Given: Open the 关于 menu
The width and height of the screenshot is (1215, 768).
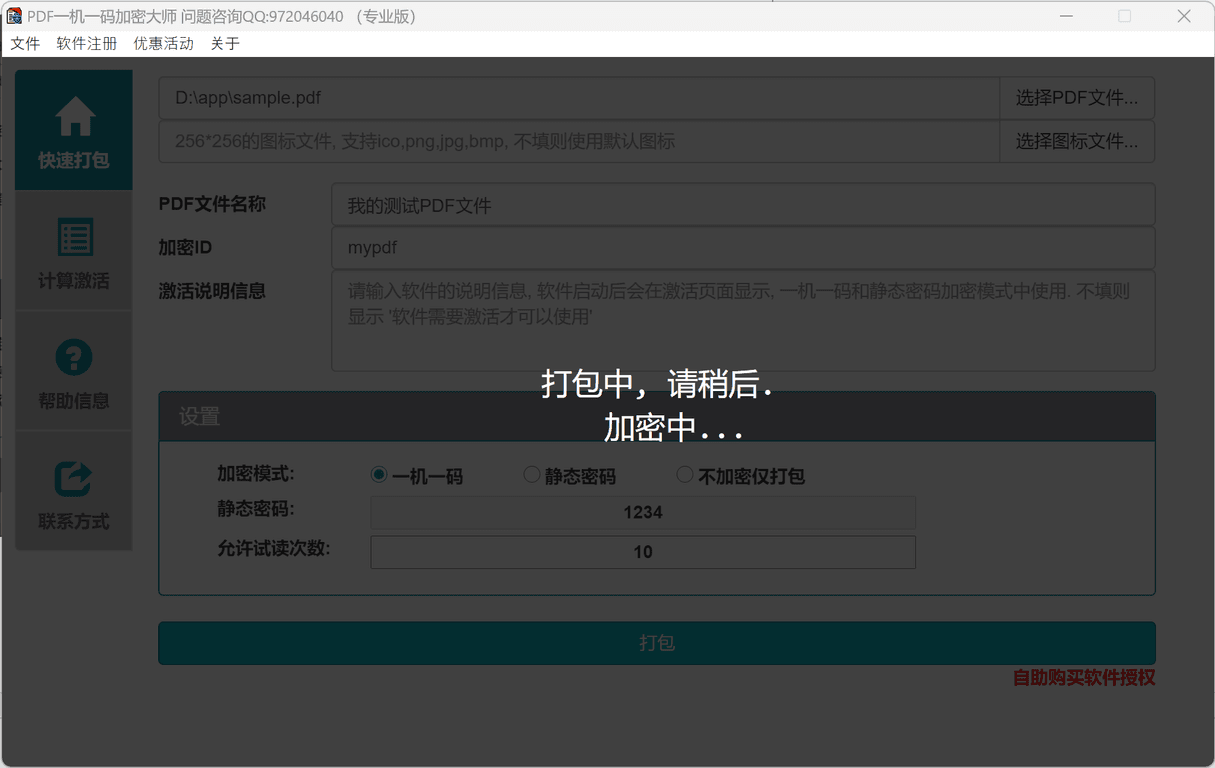Looking at the screenshot, I should coord(224,43).
